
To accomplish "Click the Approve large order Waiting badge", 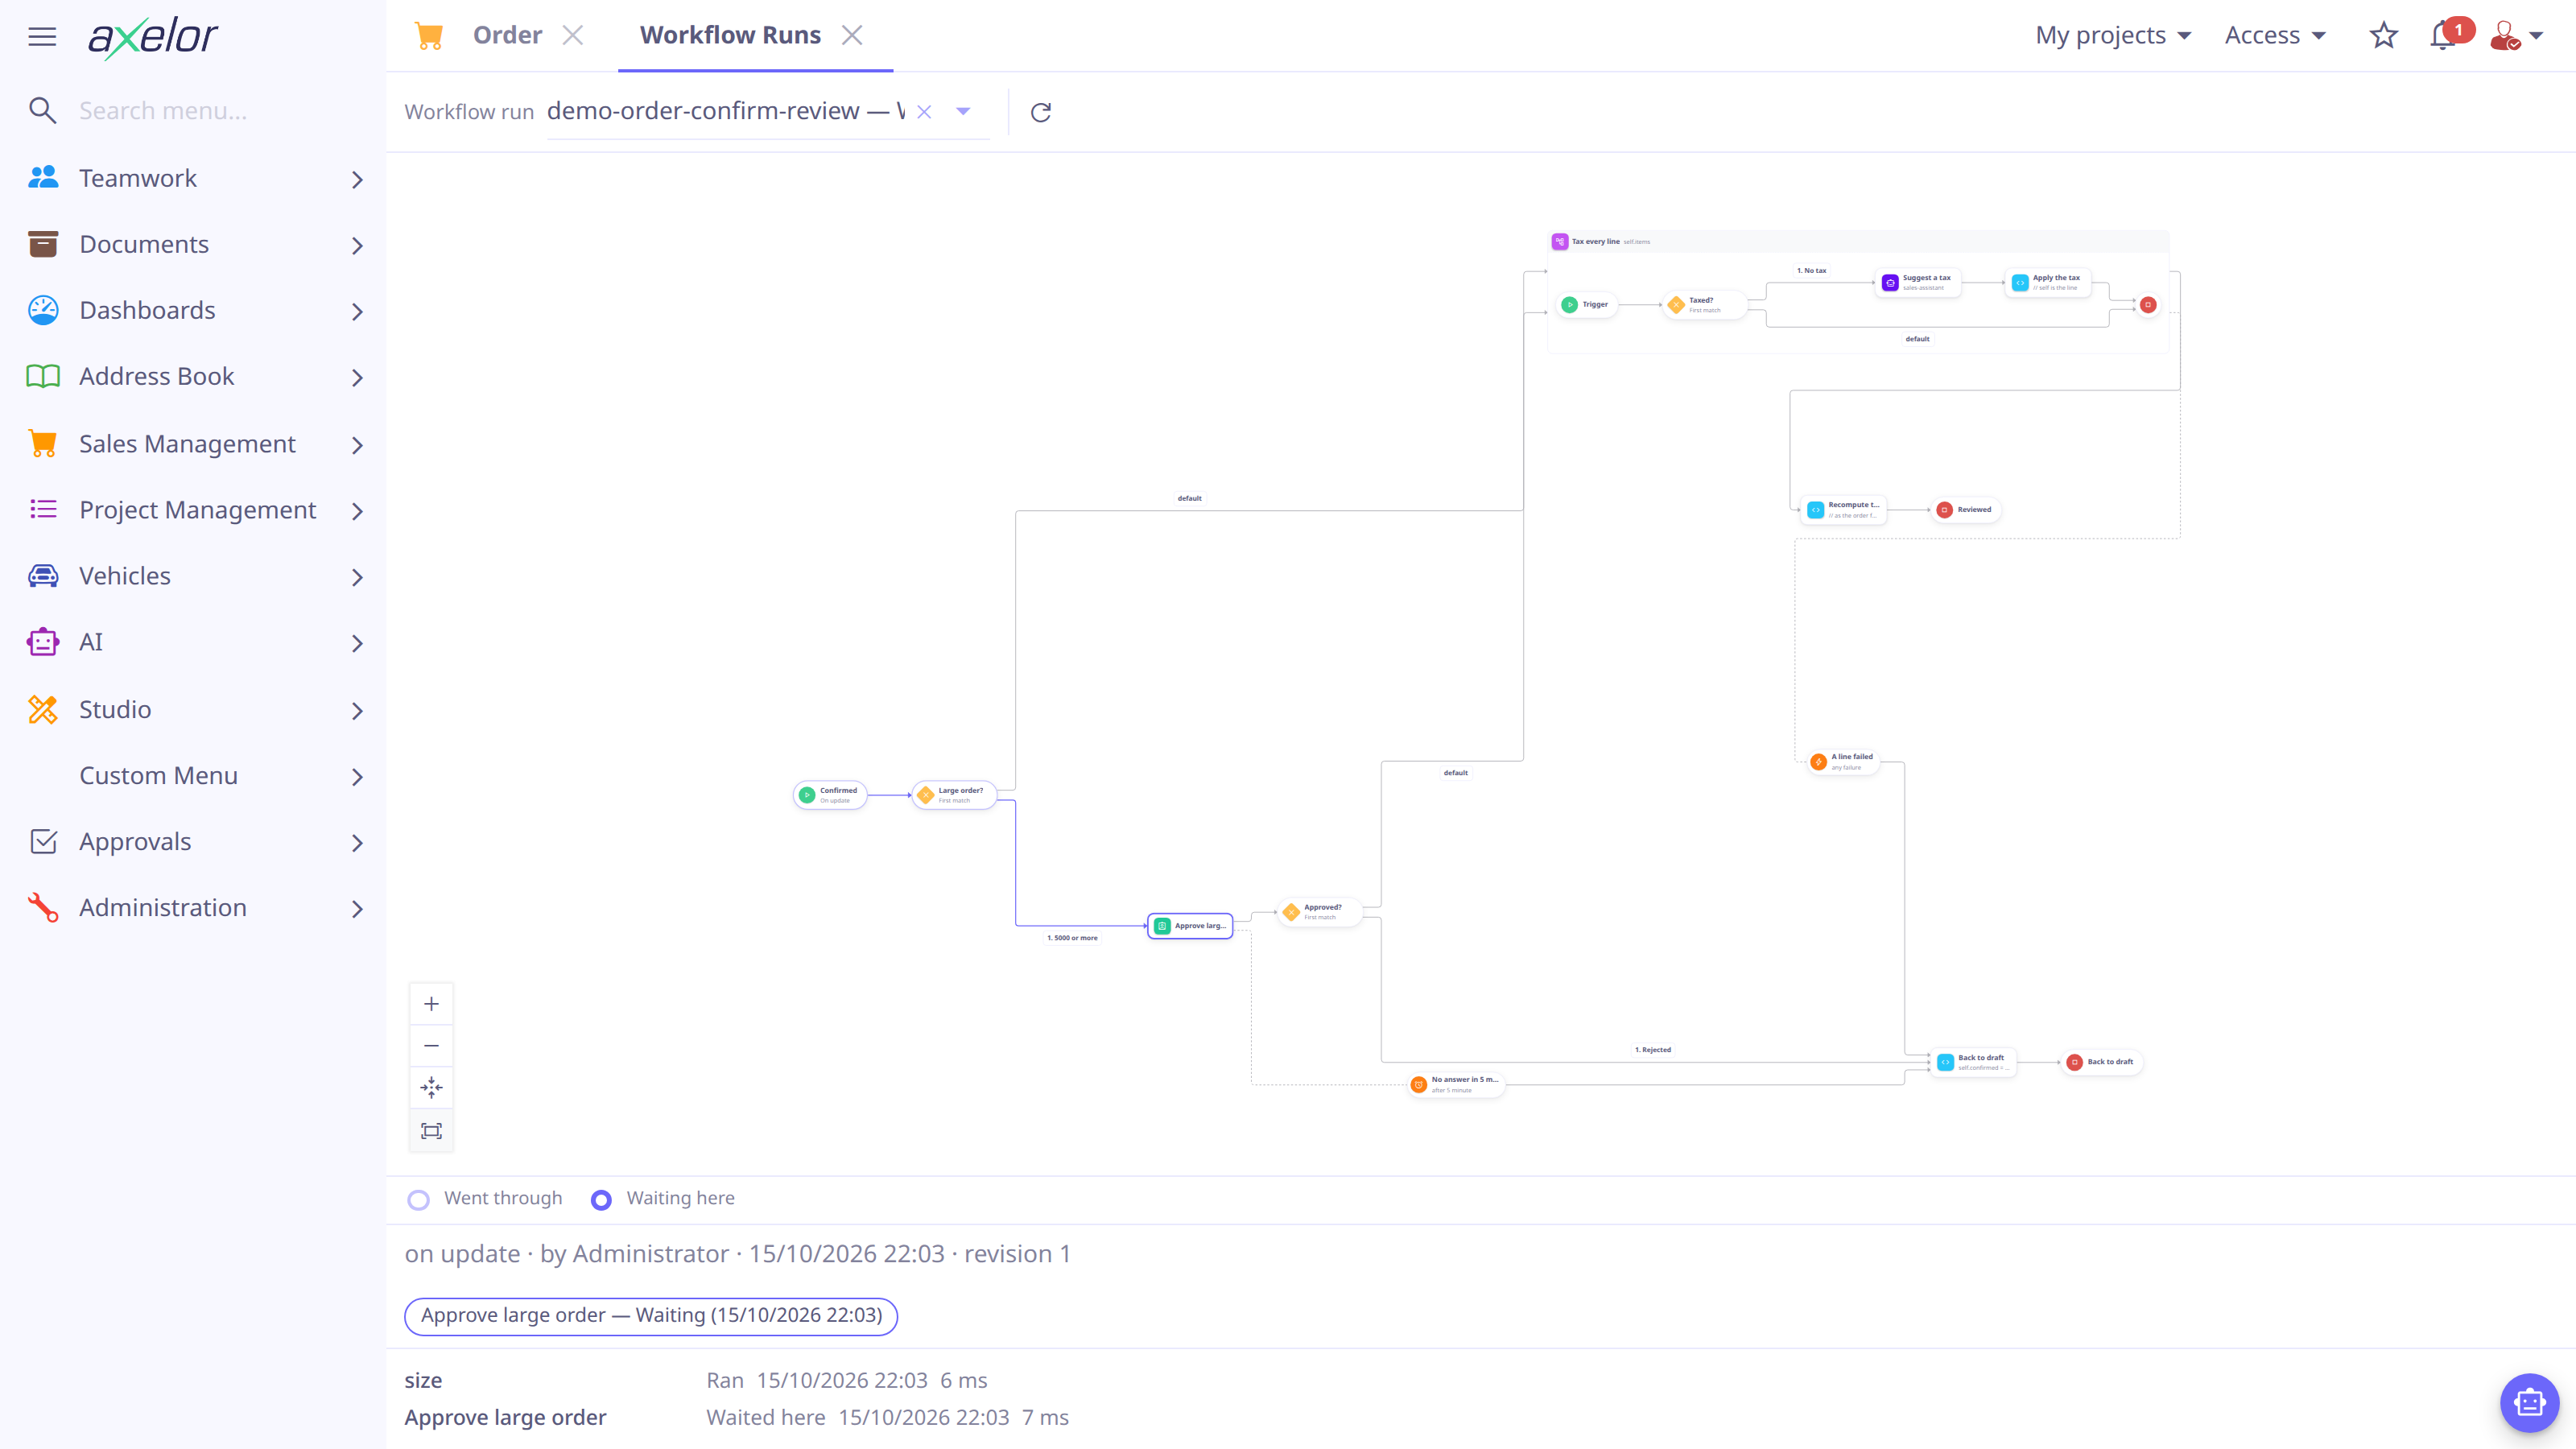I will [651, 1315].
